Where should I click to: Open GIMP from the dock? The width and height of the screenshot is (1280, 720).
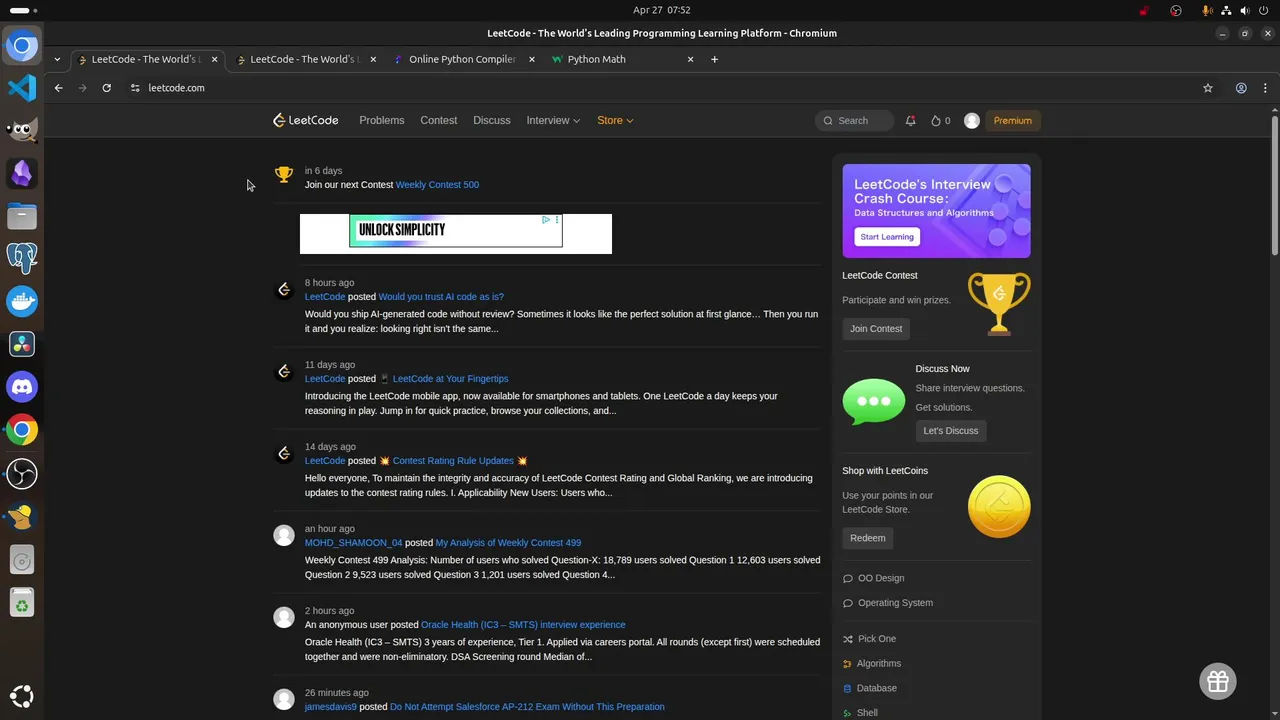22,130
